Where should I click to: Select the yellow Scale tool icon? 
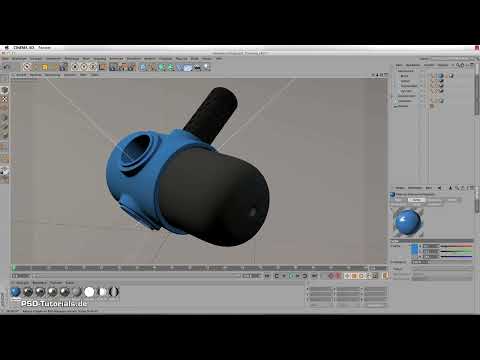45,67
